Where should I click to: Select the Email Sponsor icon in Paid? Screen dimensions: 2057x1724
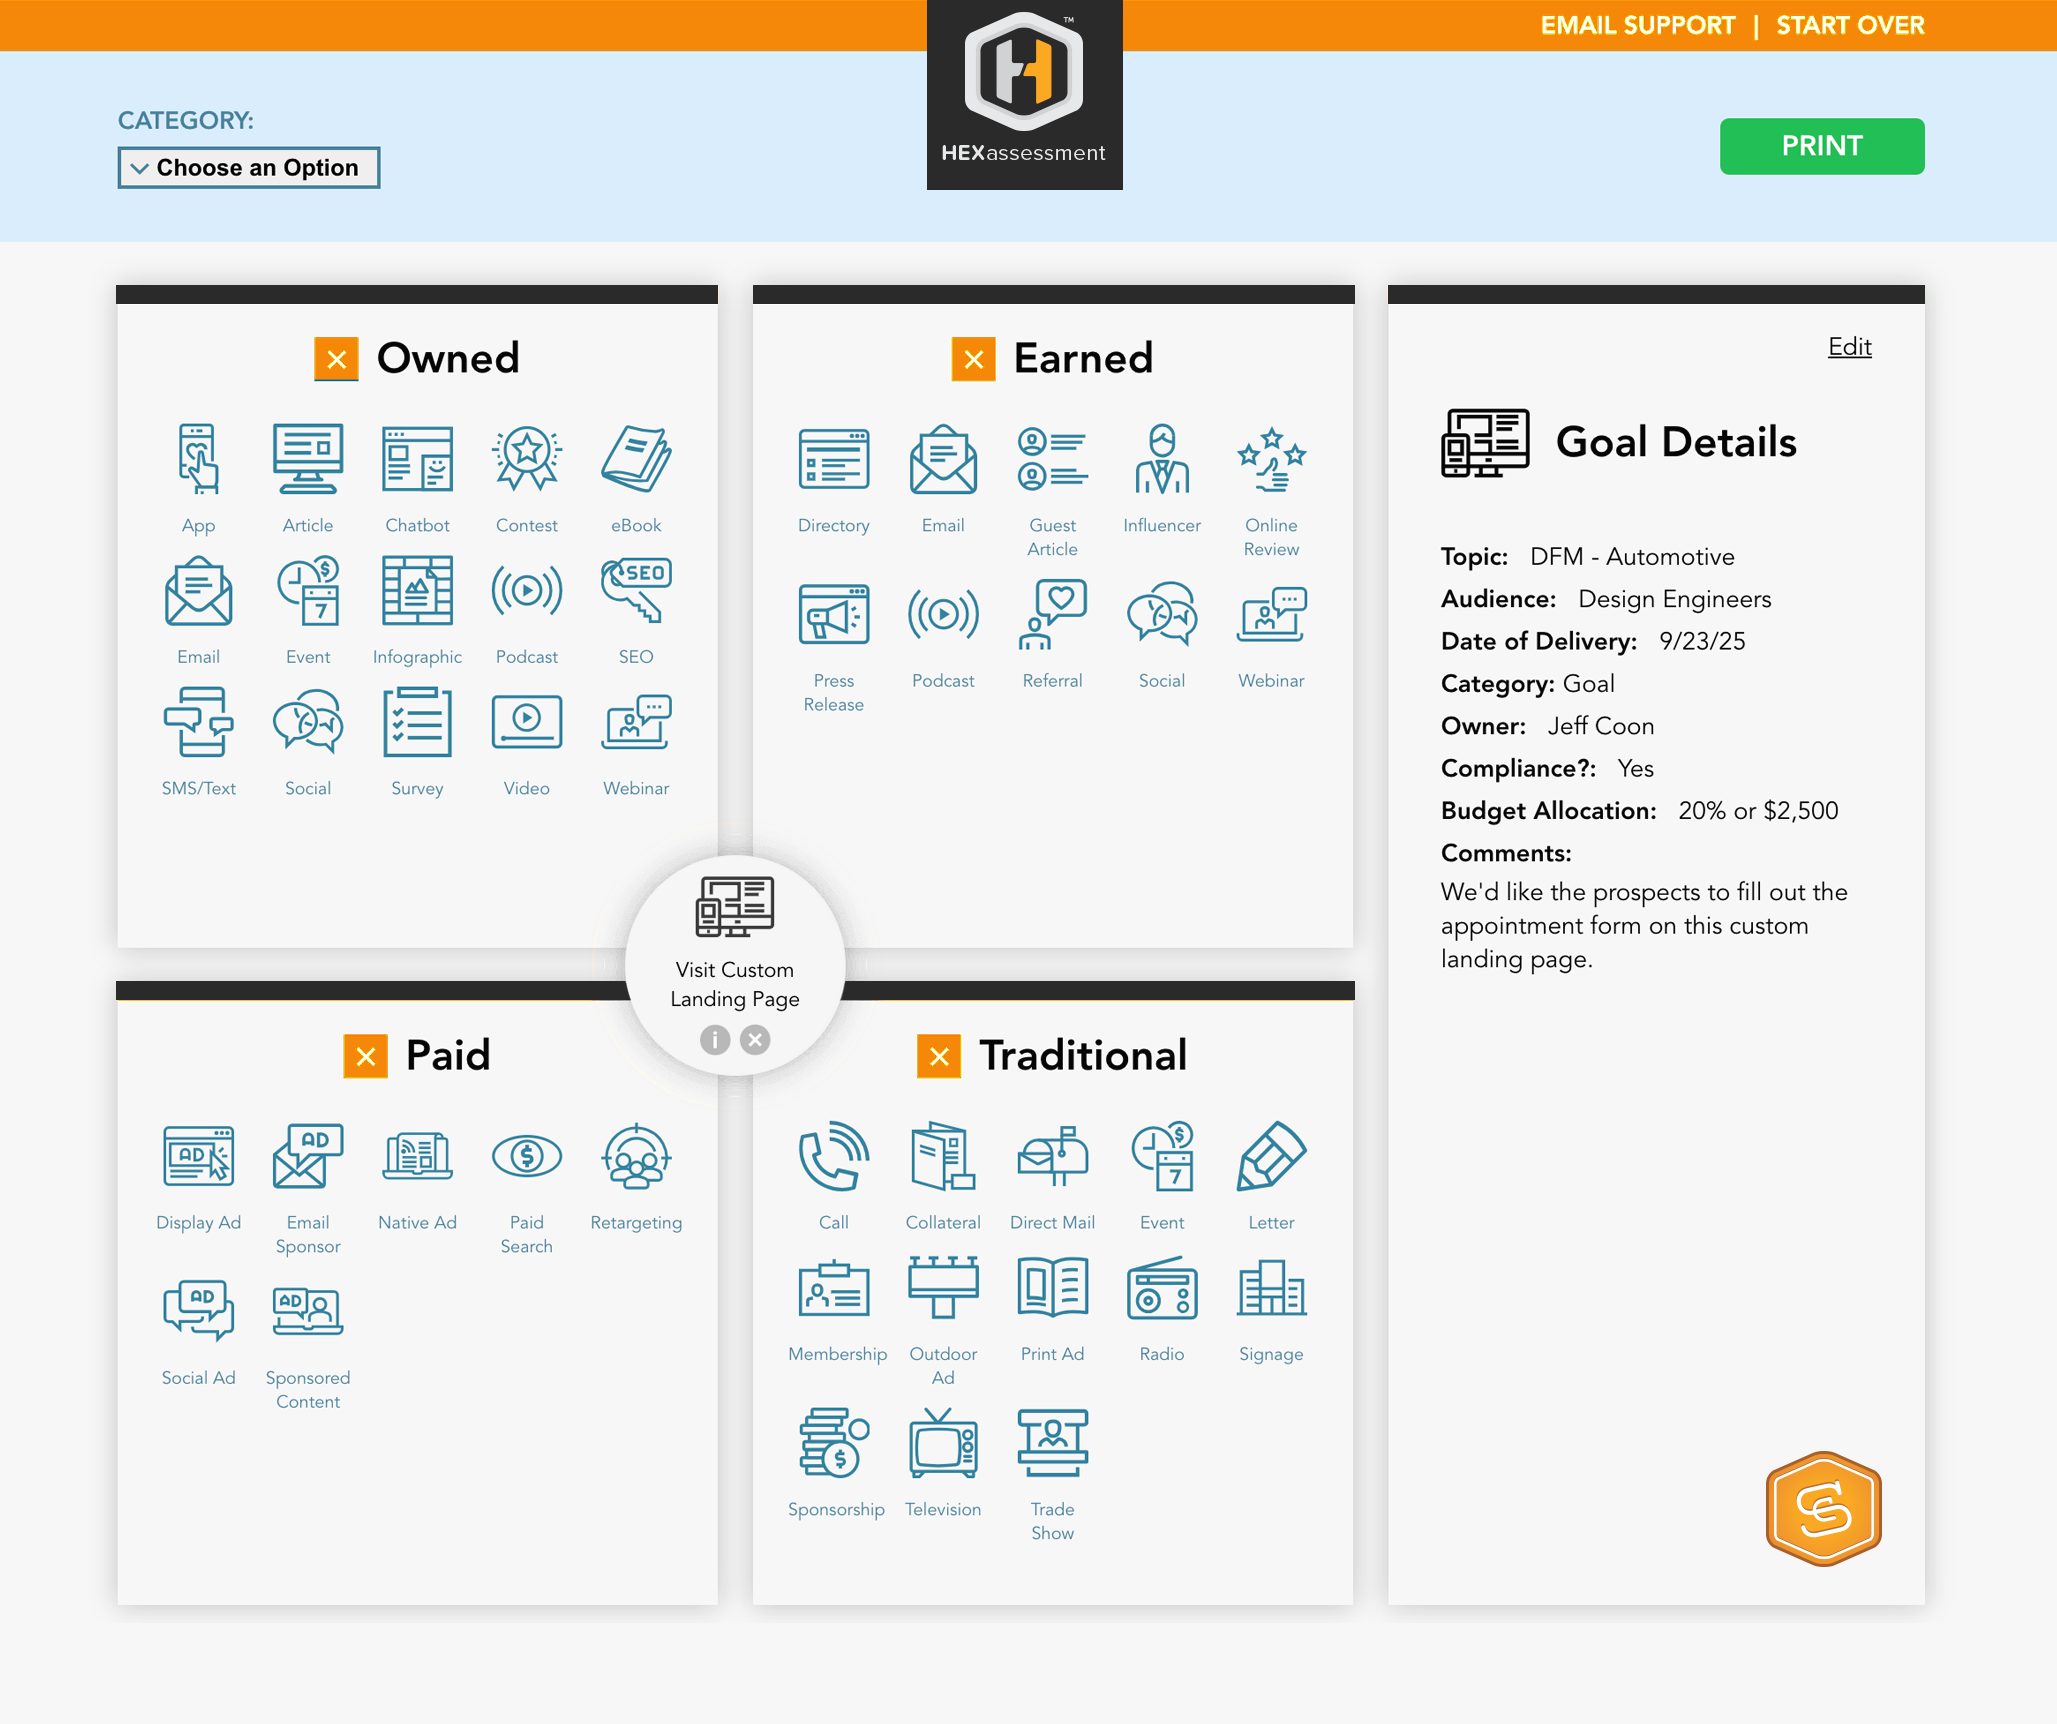308,1156
